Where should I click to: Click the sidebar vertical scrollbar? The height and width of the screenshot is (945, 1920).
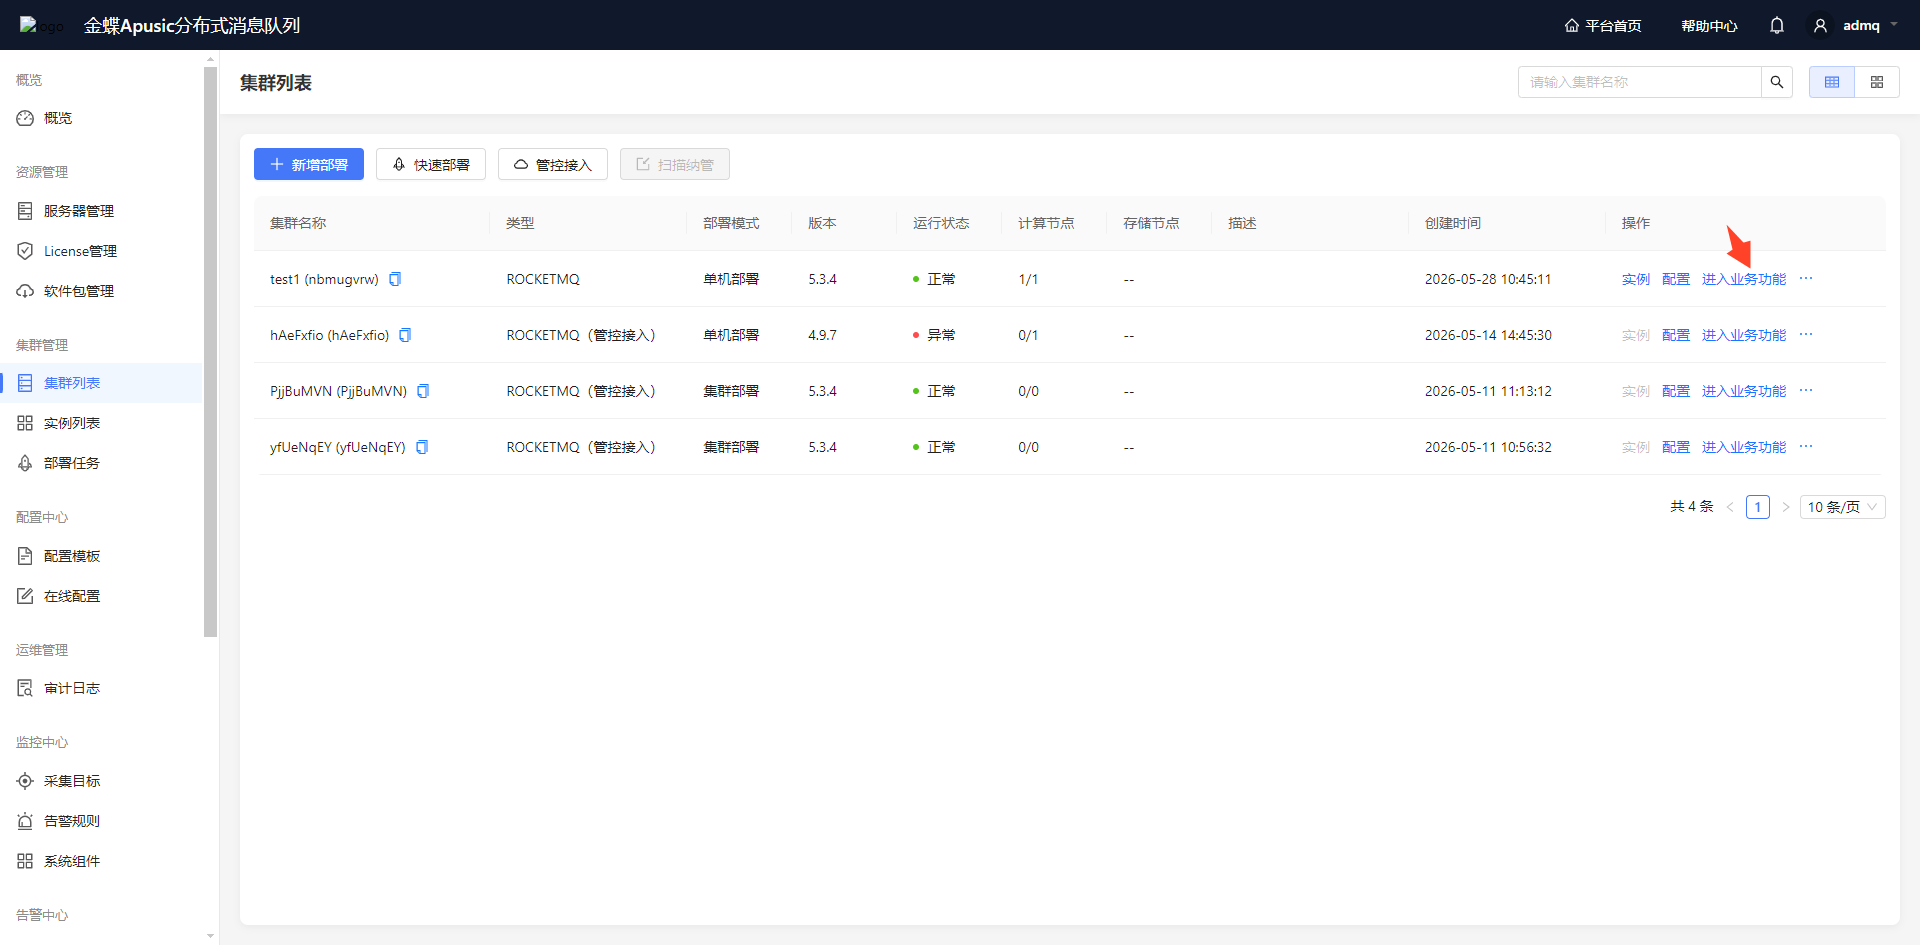(210, 350)
